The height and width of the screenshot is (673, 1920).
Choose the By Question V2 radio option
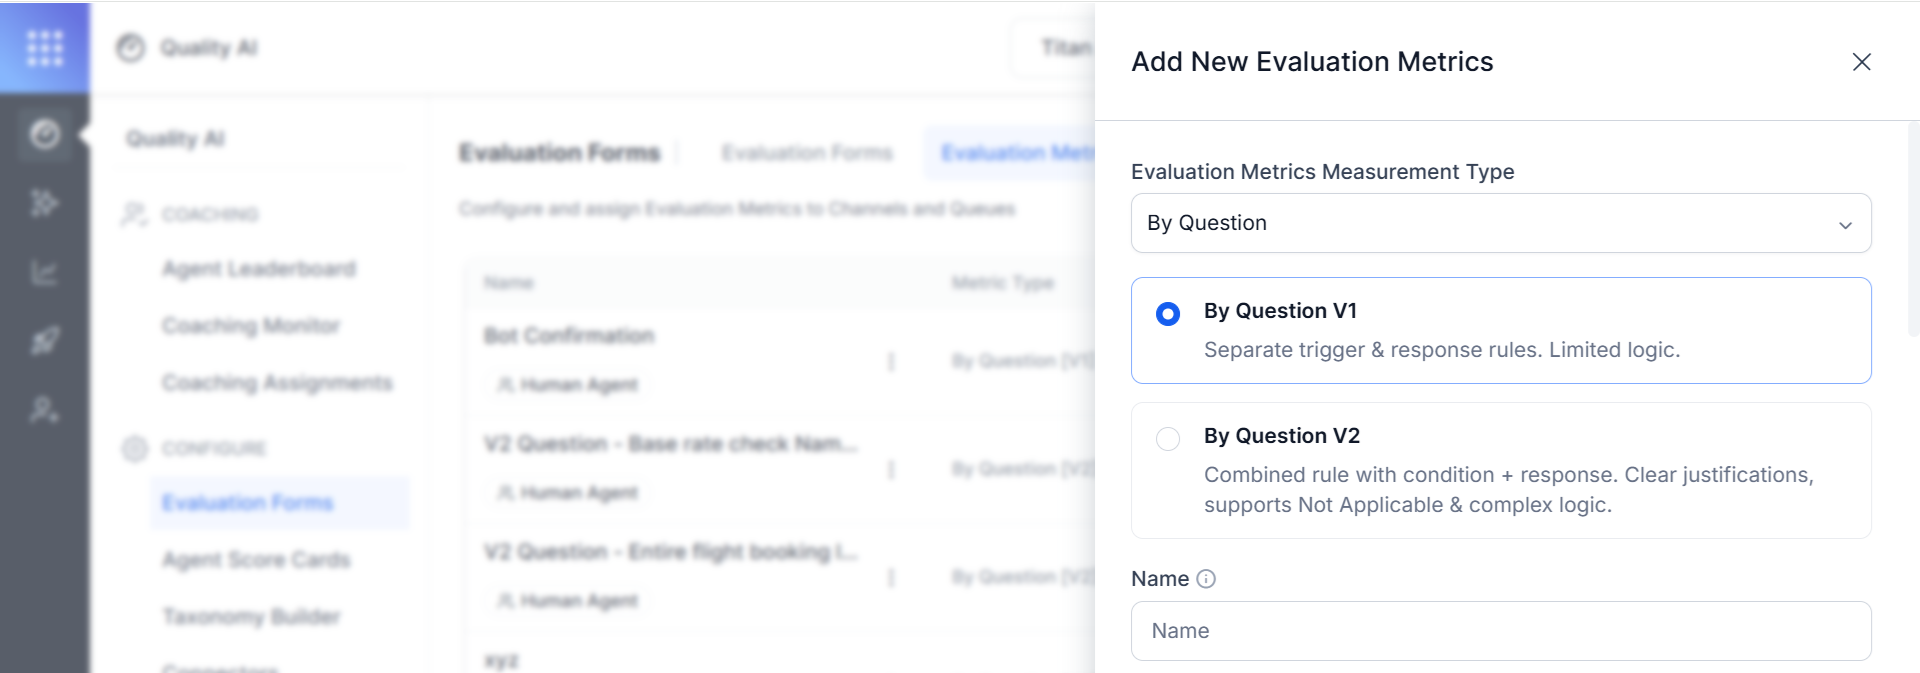(x=1168, y=439)
